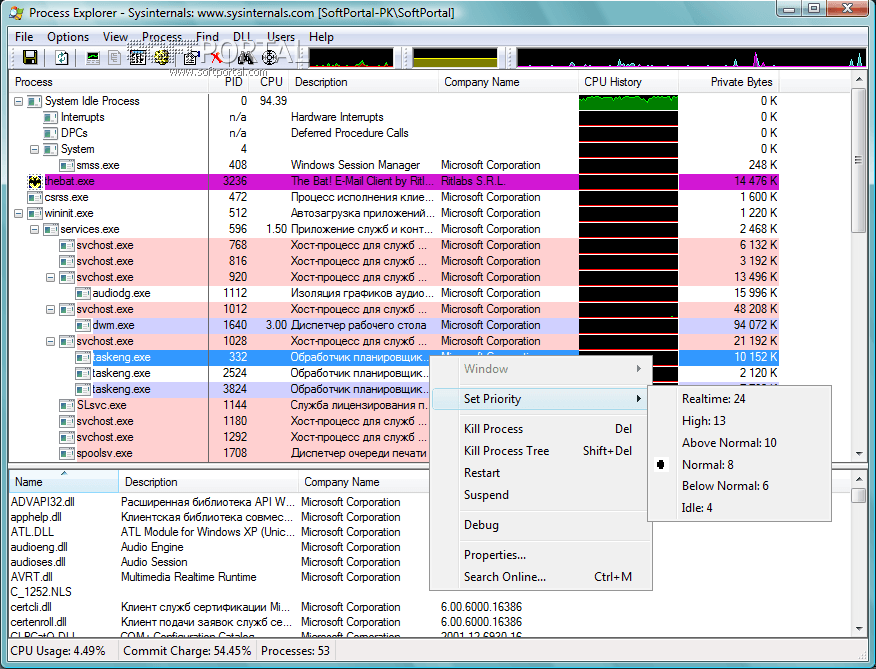Click Suspend in the context menu

tap(486, 495)
